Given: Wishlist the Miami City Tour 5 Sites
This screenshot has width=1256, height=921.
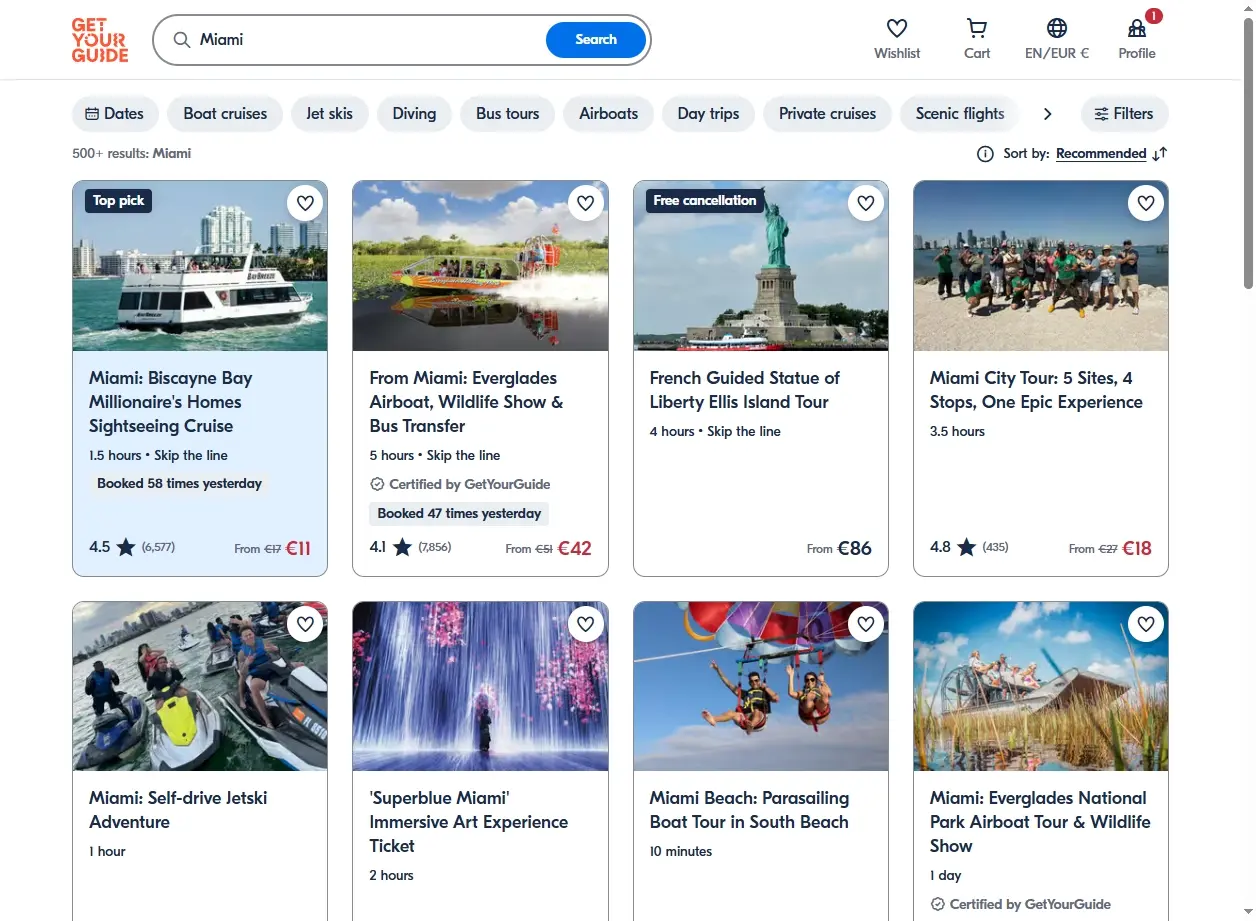Looking at the screenshot, I should click(x=1145, y=203).
